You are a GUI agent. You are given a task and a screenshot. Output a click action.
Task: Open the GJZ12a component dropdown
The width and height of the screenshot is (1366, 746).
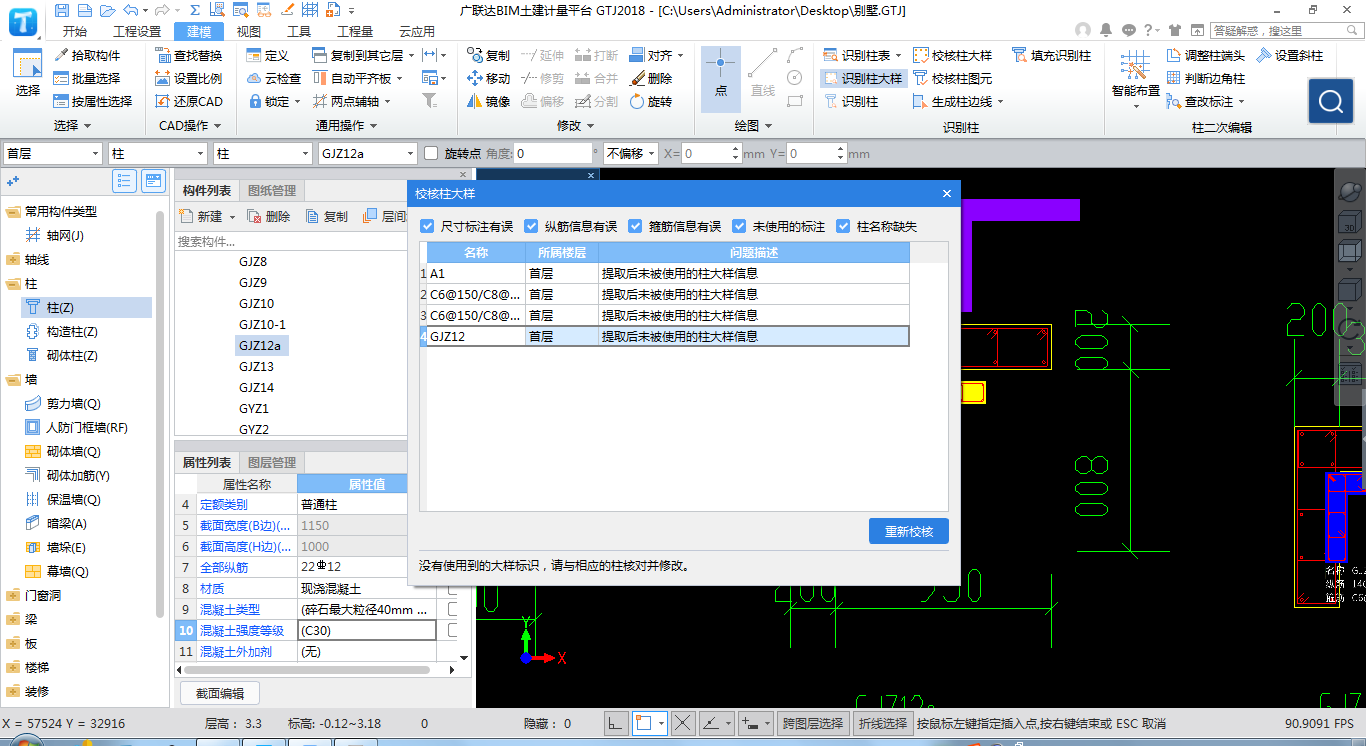367,154
